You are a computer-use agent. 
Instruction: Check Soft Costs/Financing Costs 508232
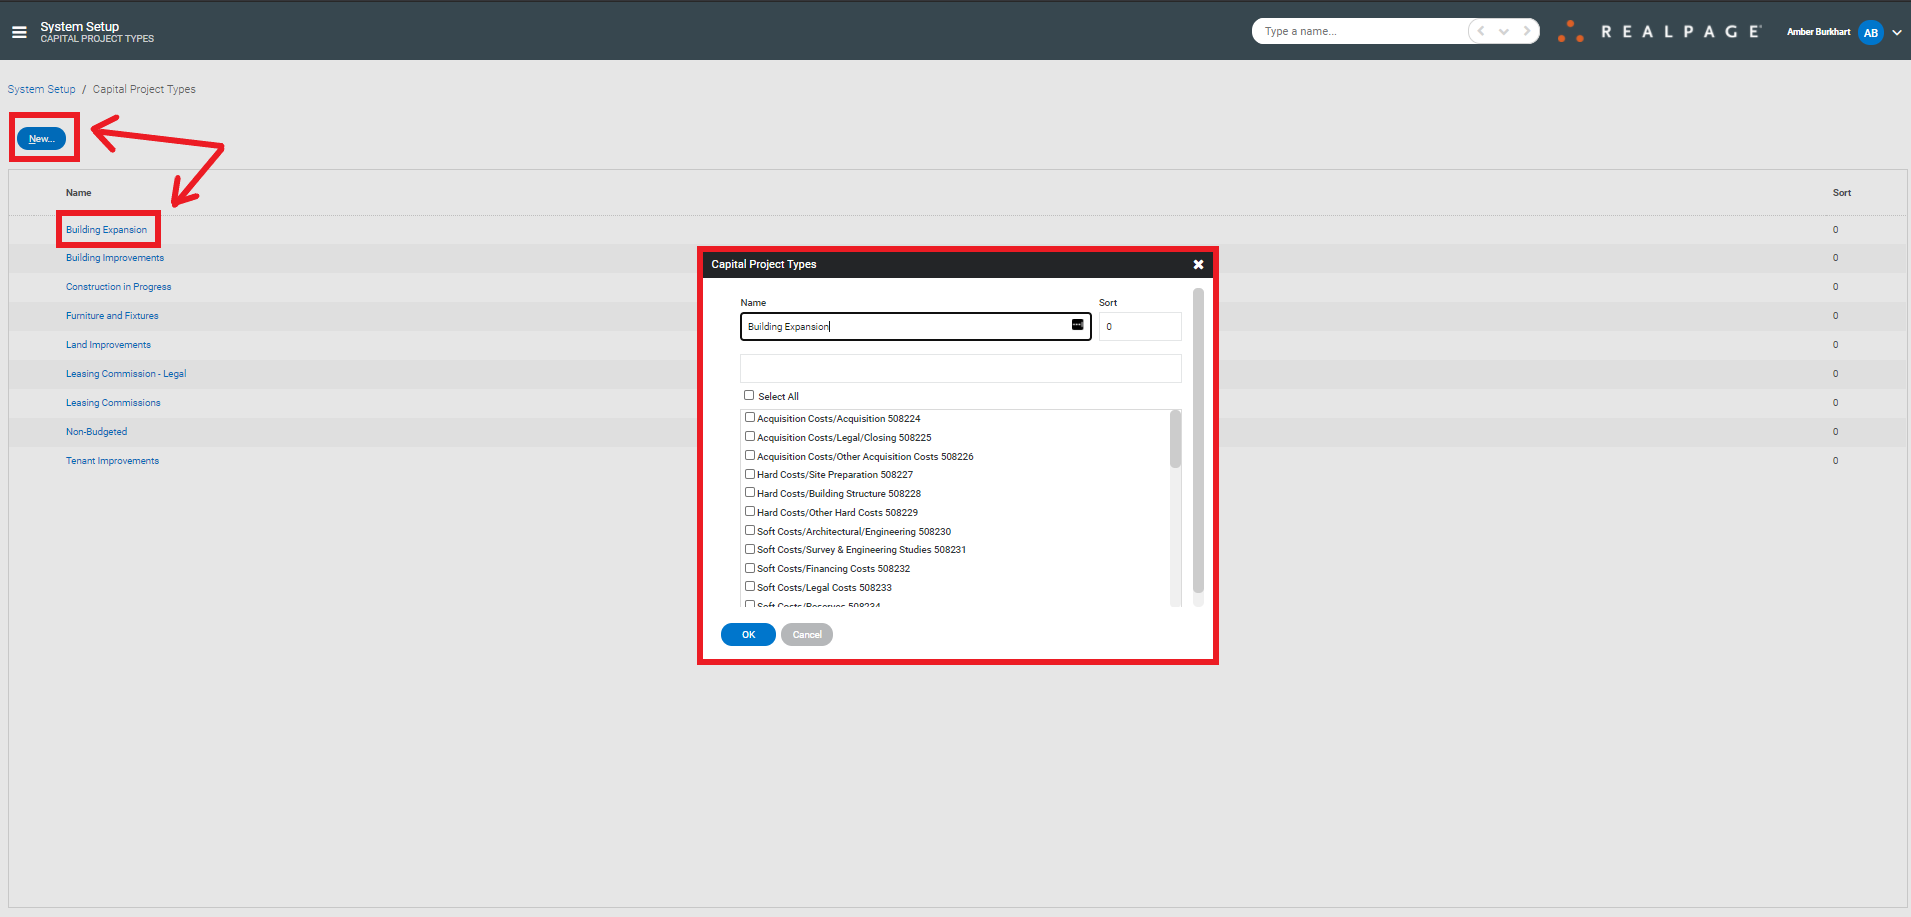point(750,568)
